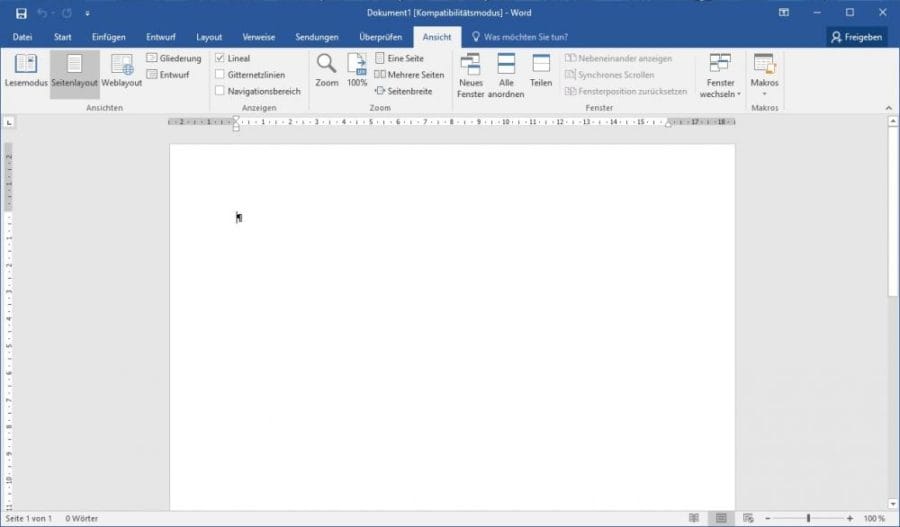
Task: Uncheck the Lineal checkbox
Action: (x=219, y=58)
